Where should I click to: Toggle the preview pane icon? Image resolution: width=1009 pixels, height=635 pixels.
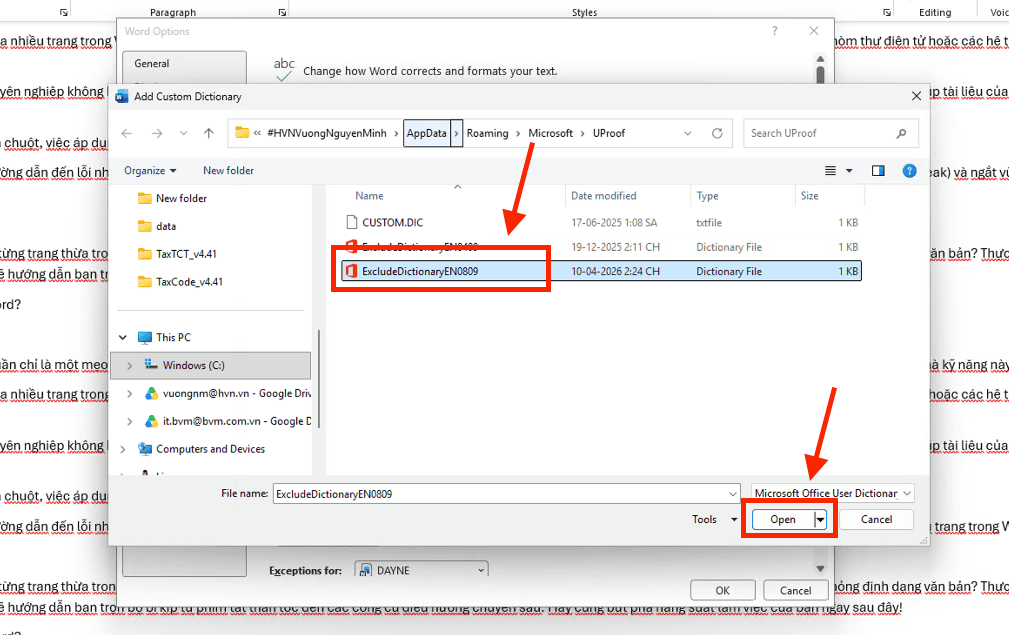(x=878, y=170)
